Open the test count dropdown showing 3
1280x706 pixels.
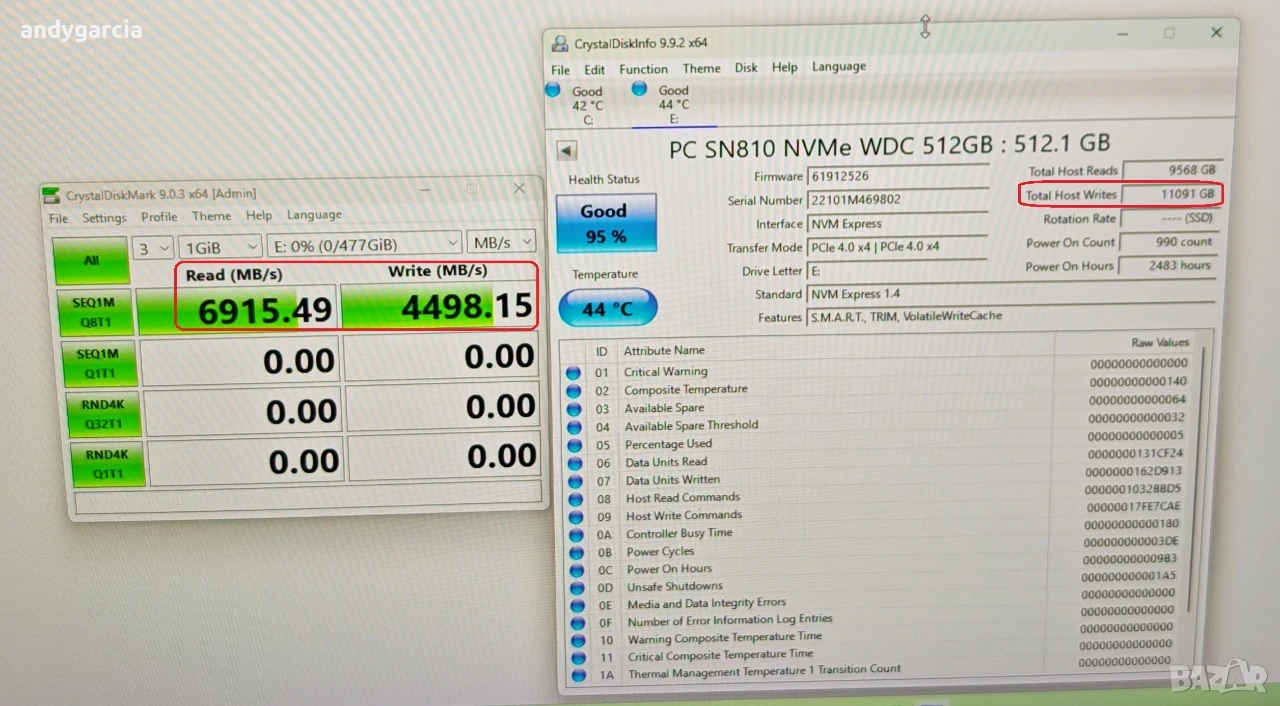tap(154, 247)
